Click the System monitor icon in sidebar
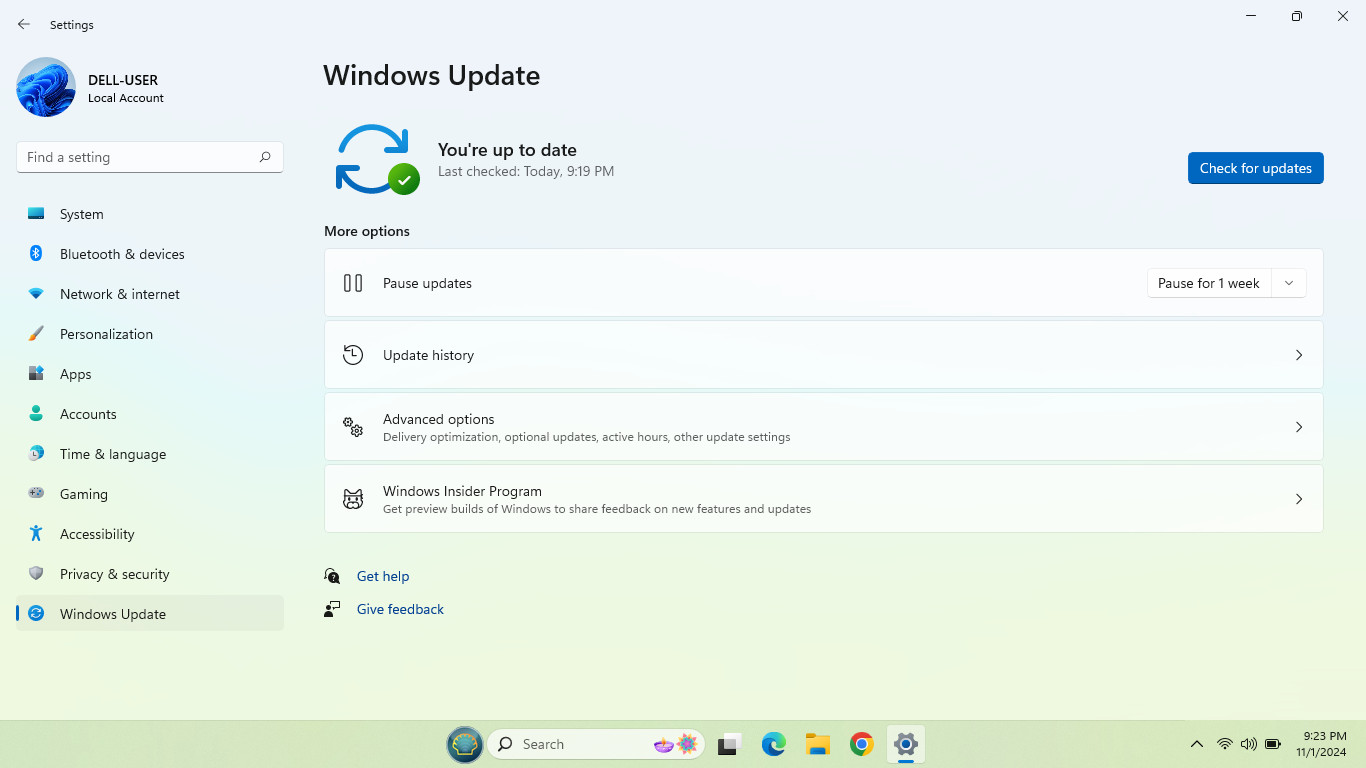This screenshot has width=1366, height=768. click(x=36, y=214)
